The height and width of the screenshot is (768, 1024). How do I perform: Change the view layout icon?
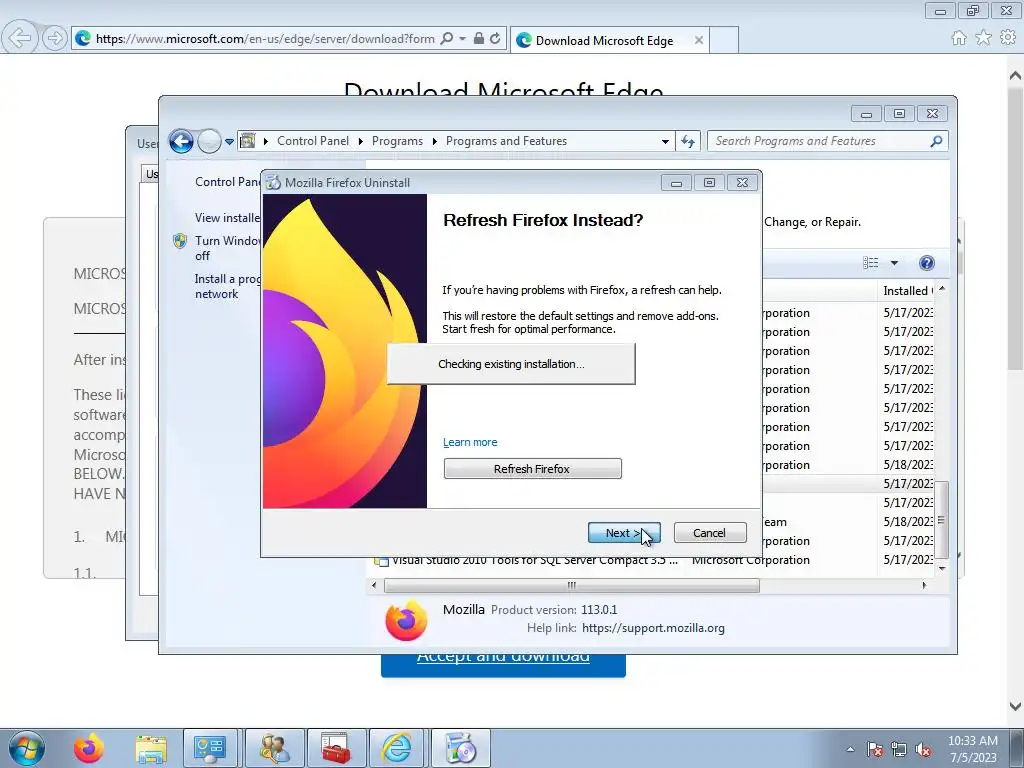[x=871, y=263]
